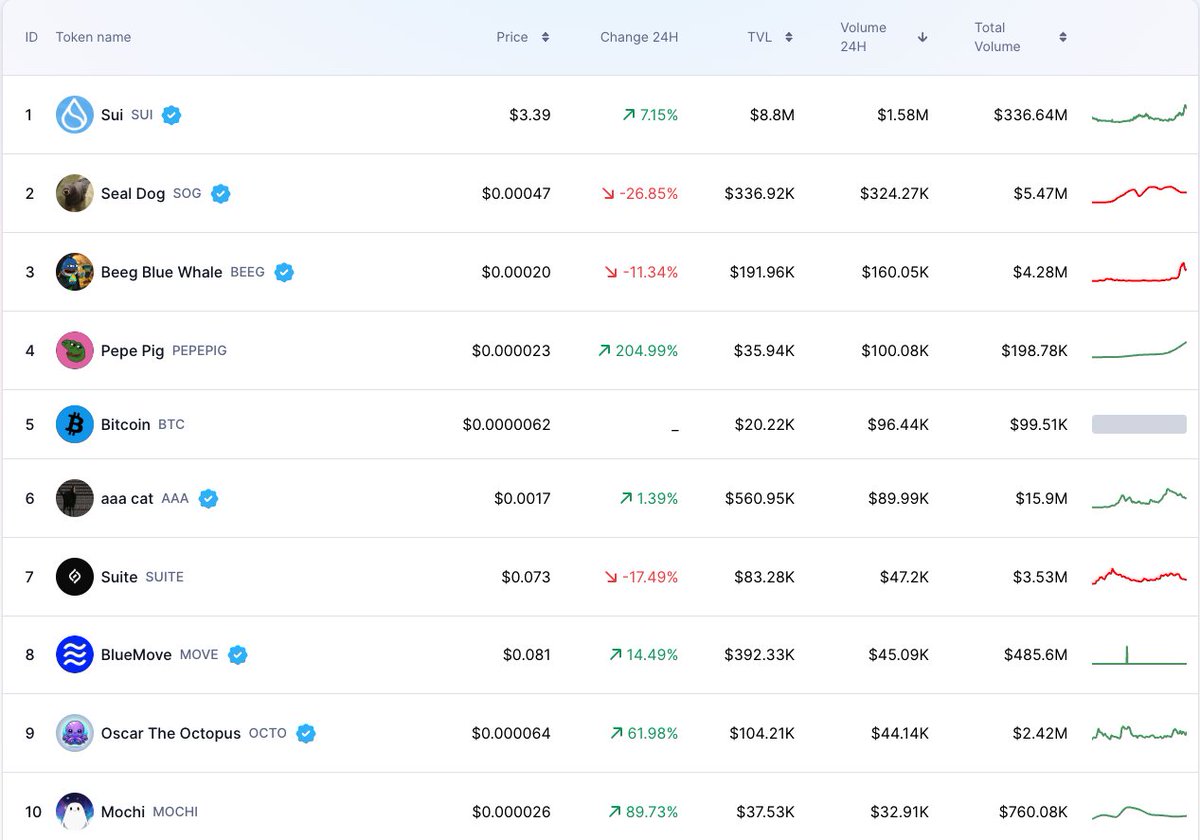Open the Beeg Blue Whale name link
The height and width of the screenshot is (840, 1200).
[162, 272]
